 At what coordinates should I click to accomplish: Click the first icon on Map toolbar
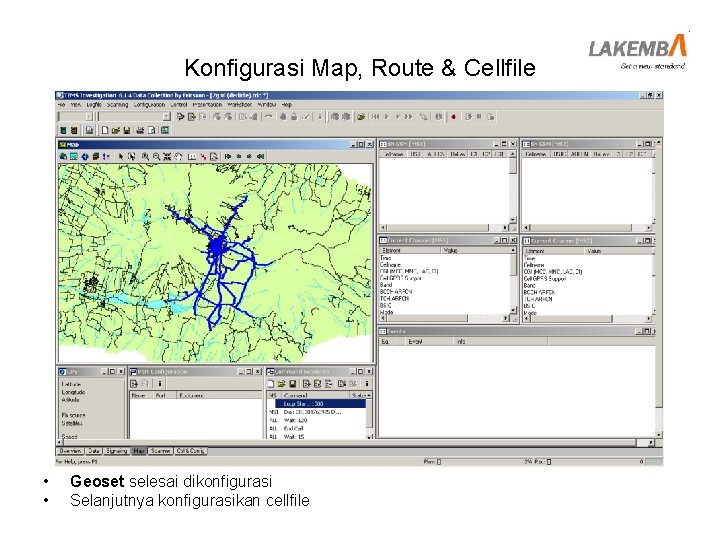(x=65, y=156)
